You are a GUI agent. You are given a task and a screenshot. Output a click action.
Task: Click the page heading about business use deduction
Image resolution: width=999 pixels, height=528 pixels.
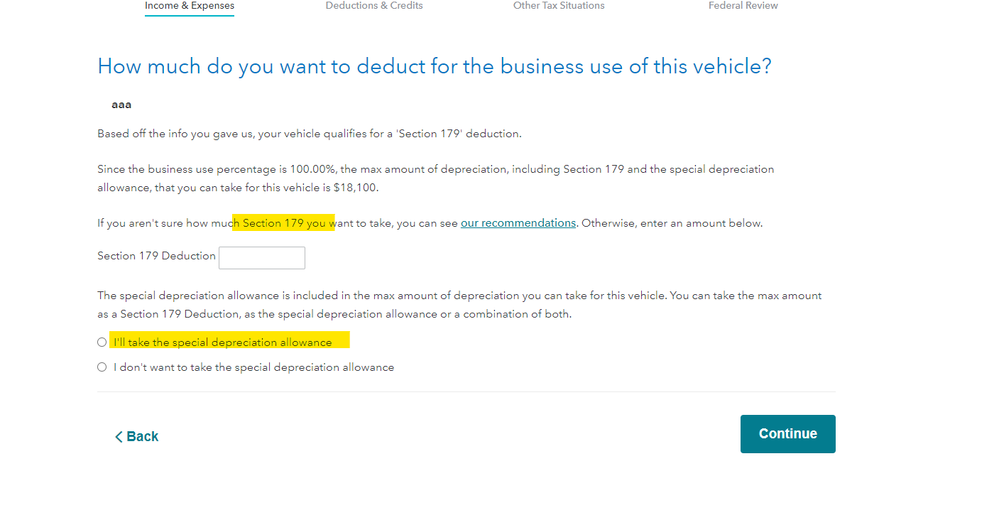point(435,66)
